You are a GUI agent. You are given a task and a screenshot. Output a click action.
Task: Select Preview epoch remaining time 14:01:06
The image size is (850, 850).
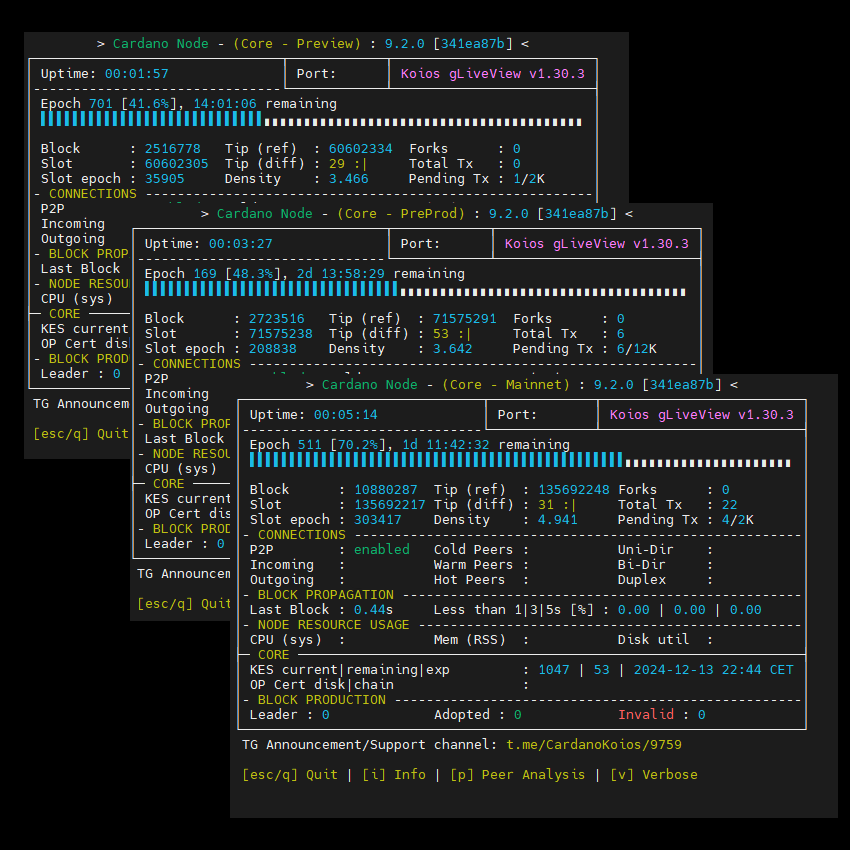coord(225,104)
